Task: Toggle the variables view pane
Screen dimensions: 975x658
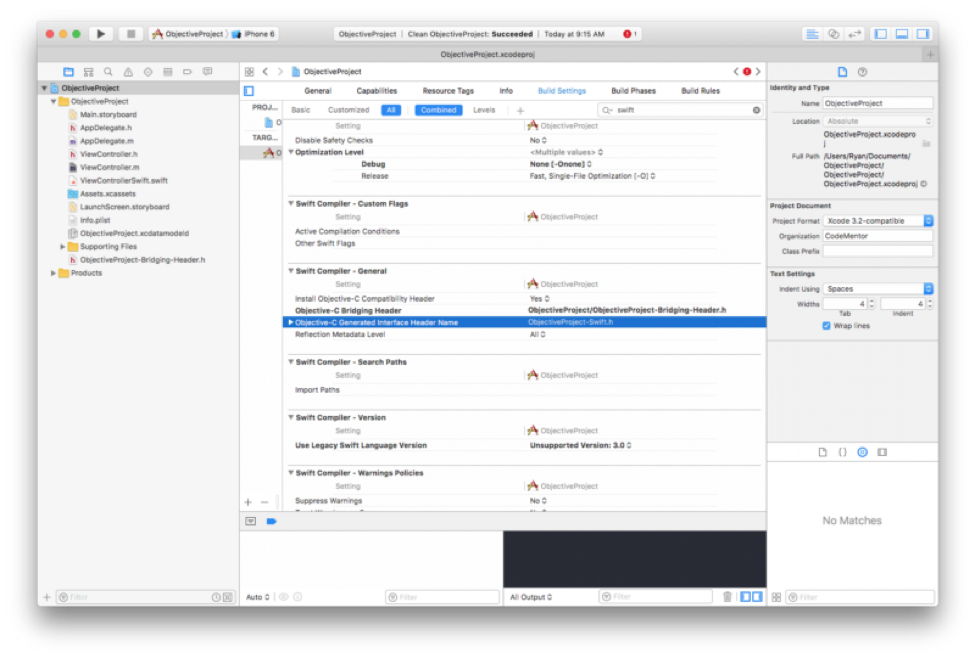Action: (x=746, y=597)
